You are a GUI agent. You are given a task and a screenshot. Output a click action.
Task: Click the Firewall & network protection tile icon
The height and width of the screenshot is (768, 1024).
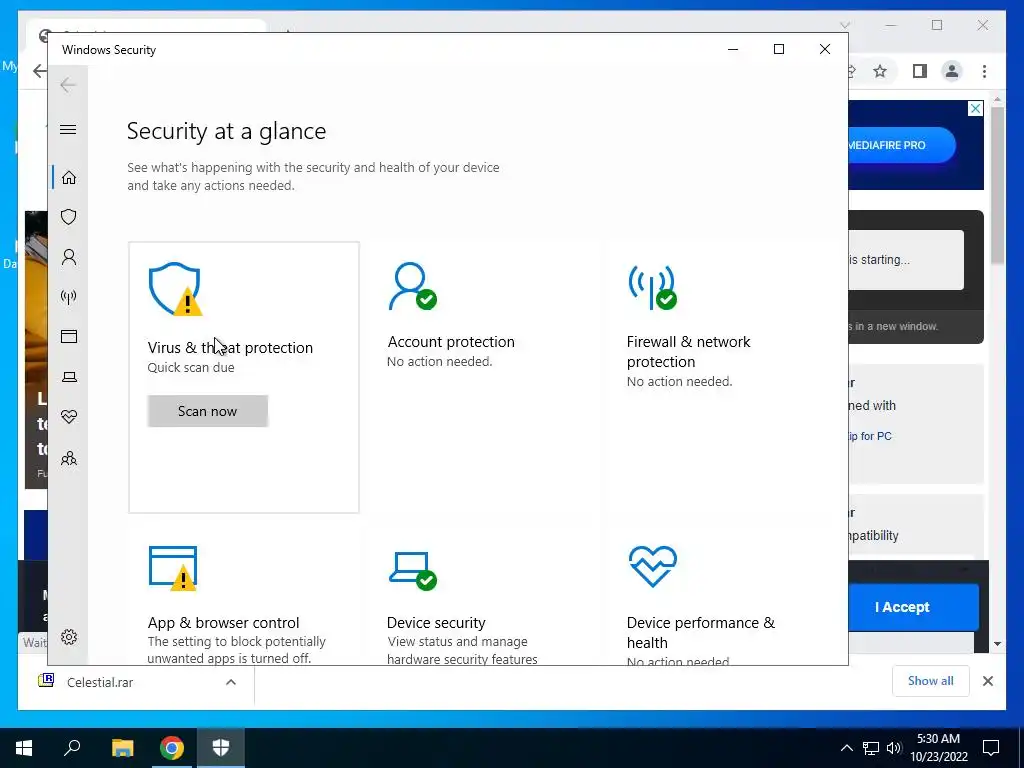652,286
